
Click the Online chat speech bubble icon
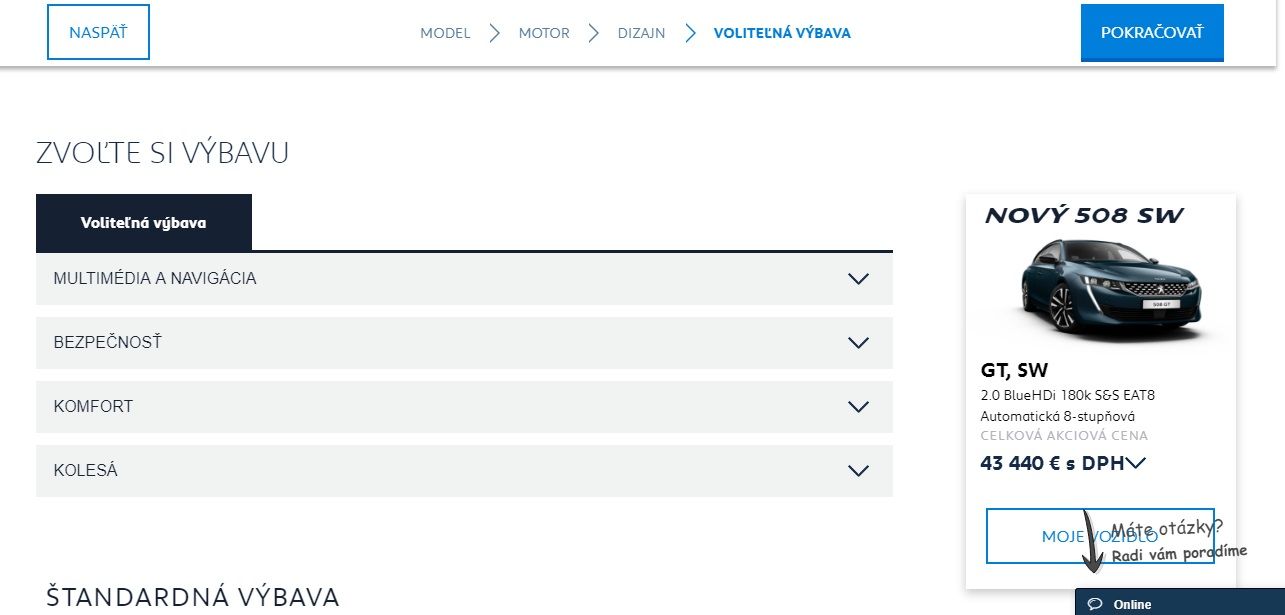[x=1095, y=604]
